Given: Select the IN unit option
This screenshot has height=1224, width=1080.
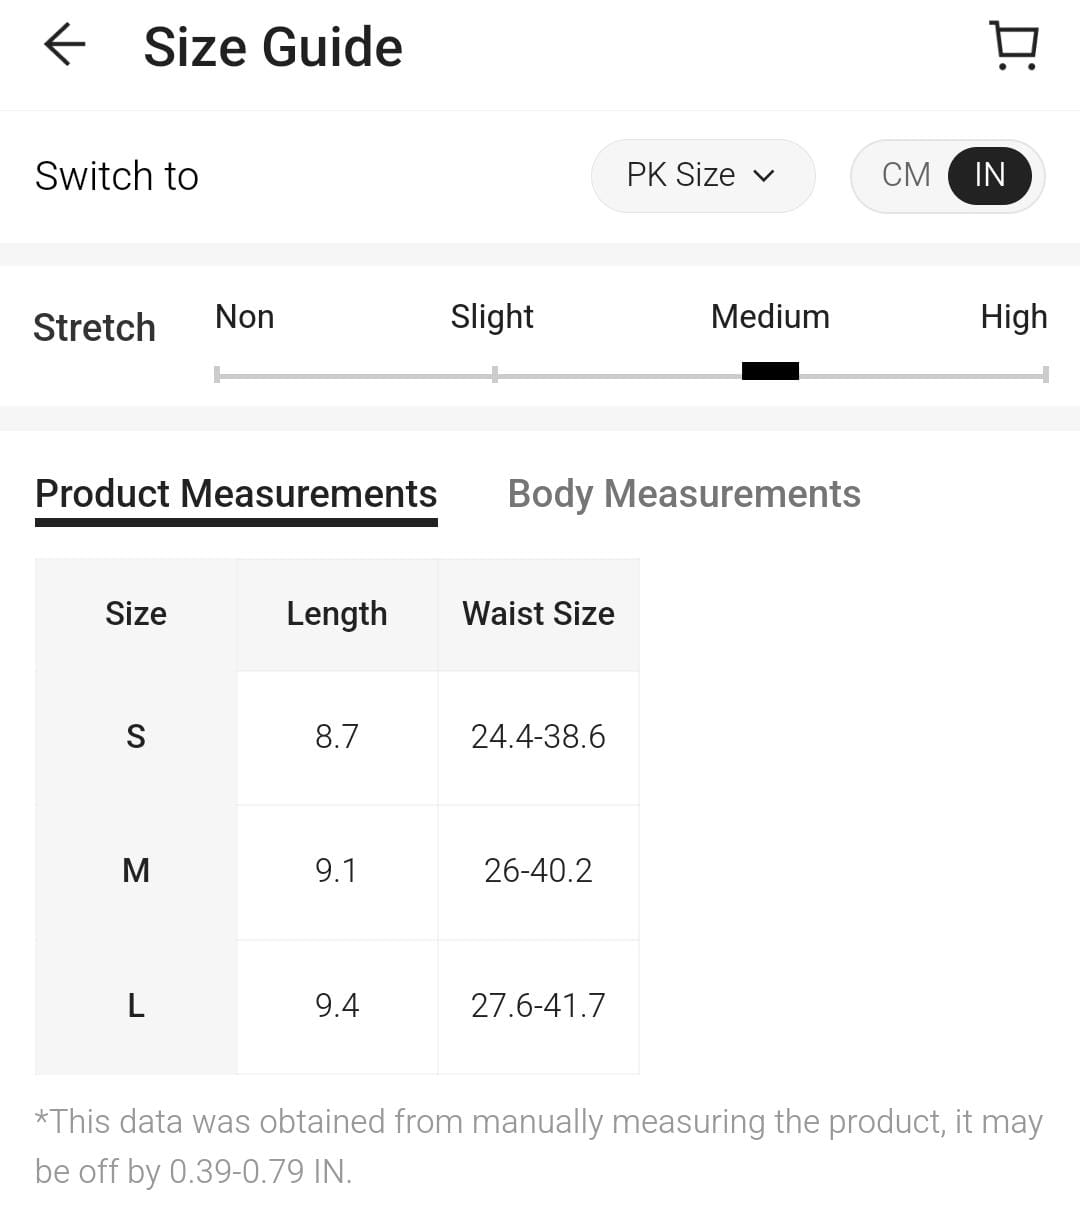Looking at the screenshot, I should pyautogui.click(x=989, y=175).
